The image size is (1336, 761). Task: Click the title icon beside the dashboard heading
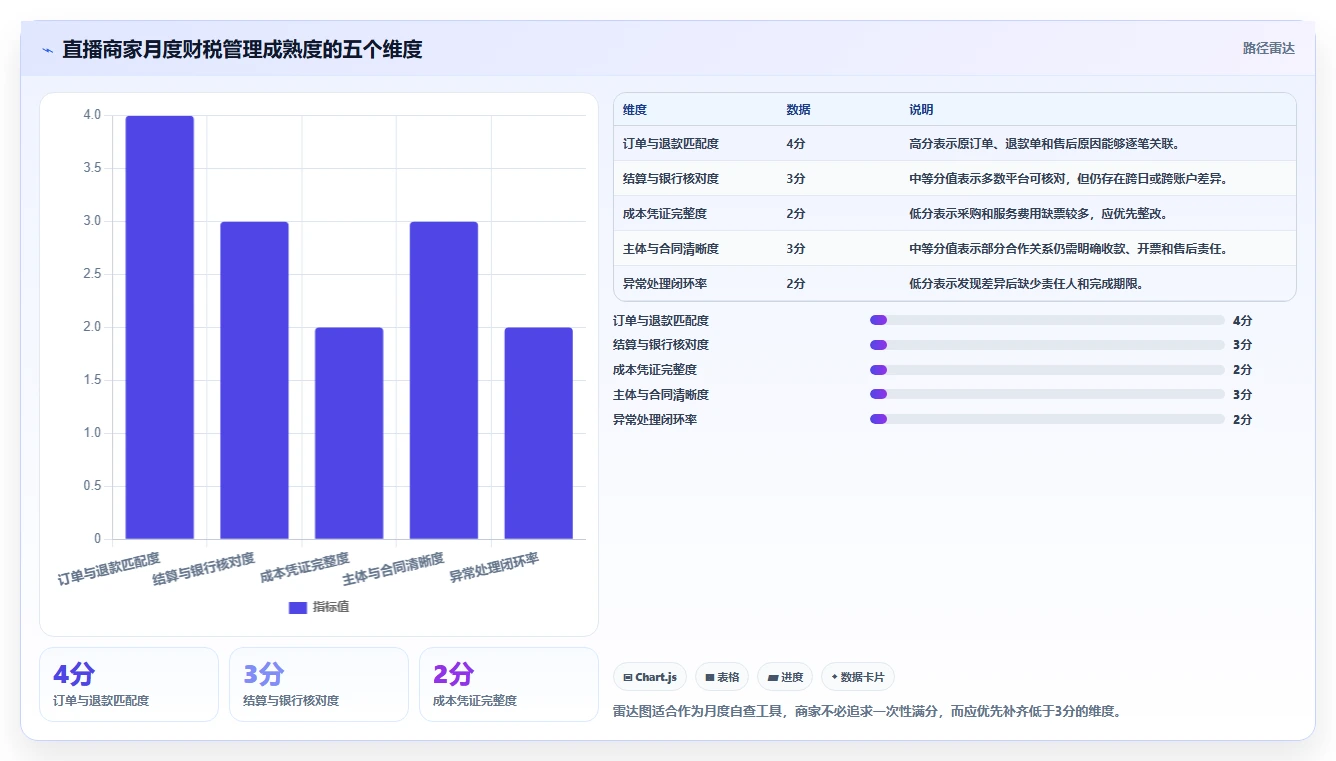[47, 50]
